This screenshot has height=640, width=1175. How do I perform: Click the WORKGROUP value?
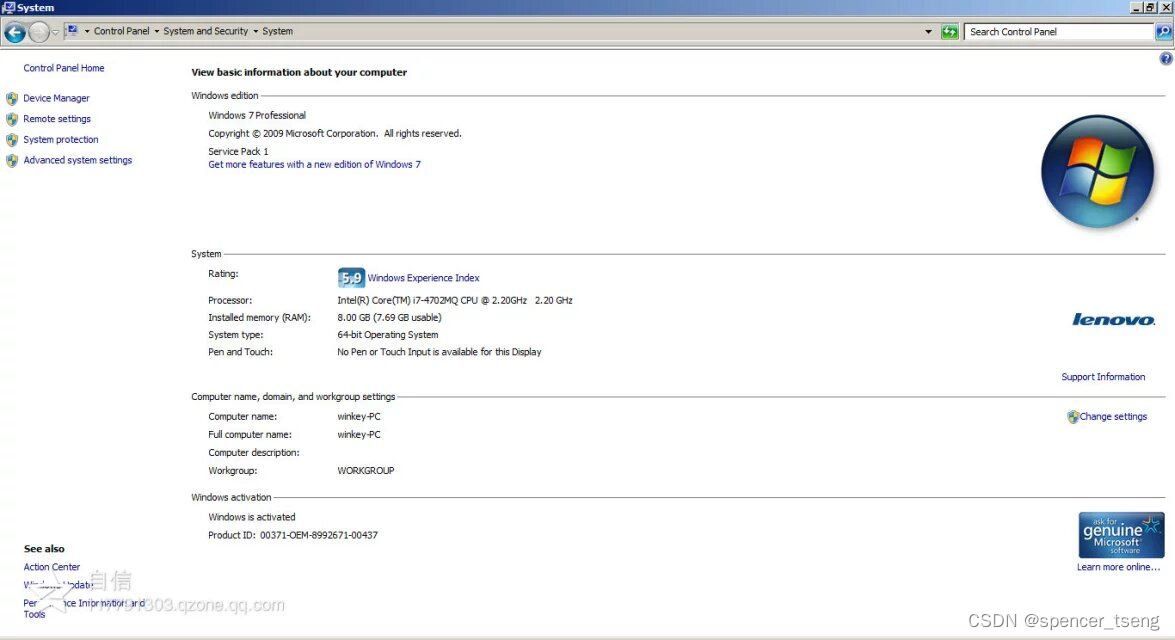click(x=366, y=471)
